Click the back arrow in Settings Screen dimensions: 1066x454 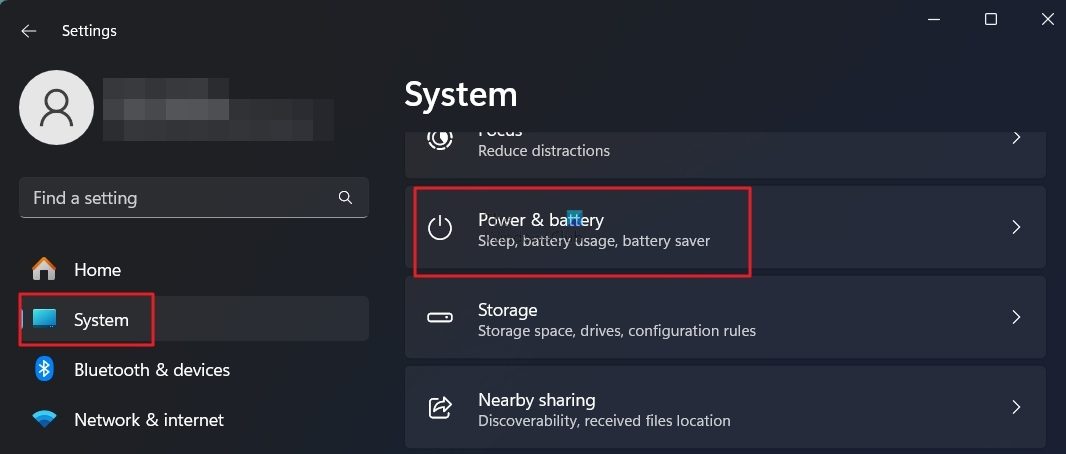pos(28,31)
